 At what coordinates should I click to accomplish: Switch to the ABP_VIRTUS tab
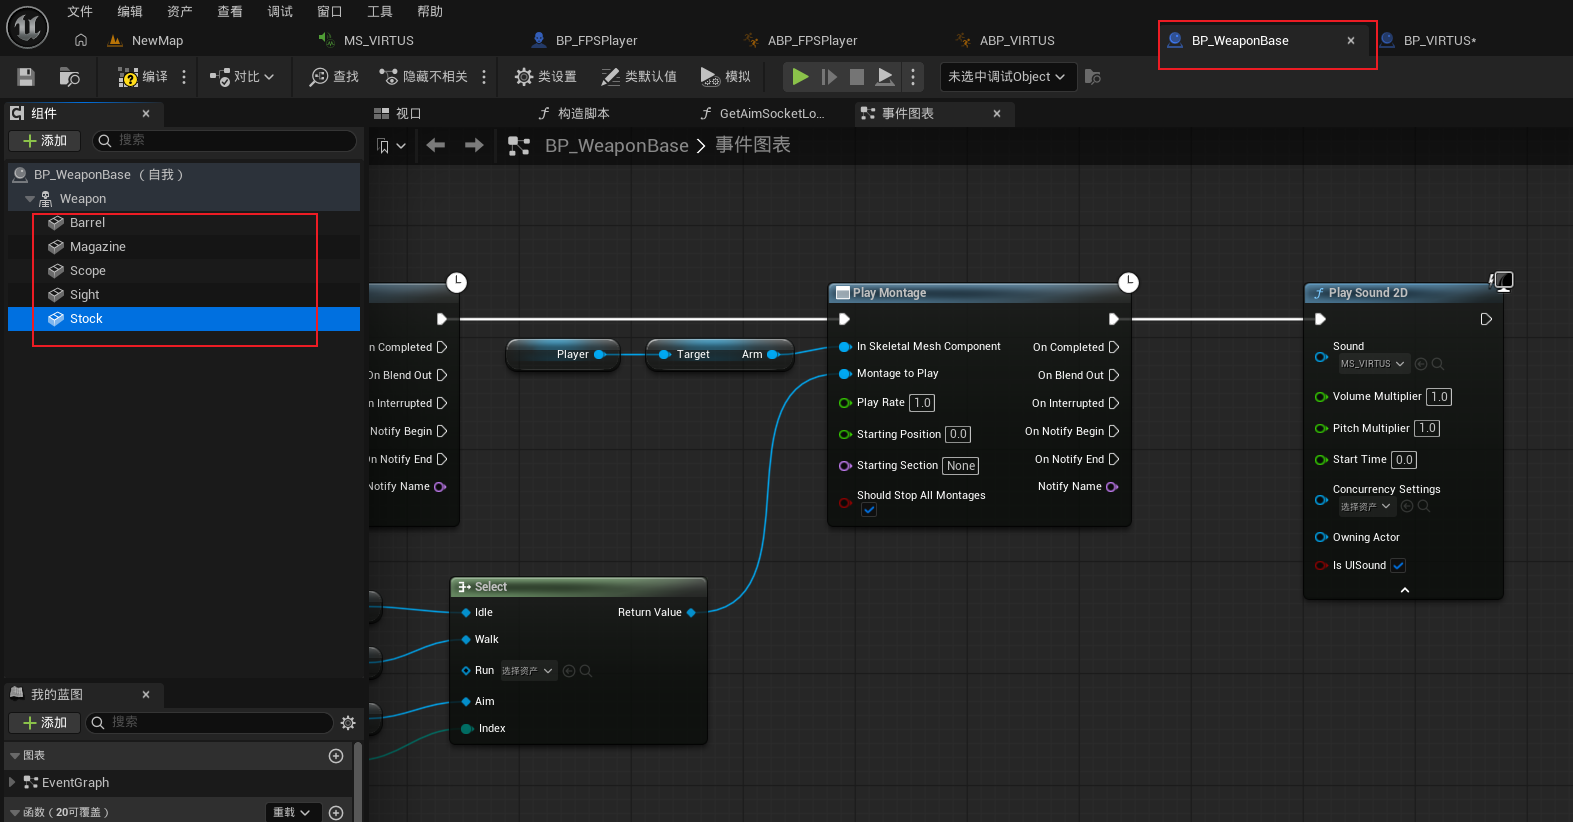click(1017, 41)
